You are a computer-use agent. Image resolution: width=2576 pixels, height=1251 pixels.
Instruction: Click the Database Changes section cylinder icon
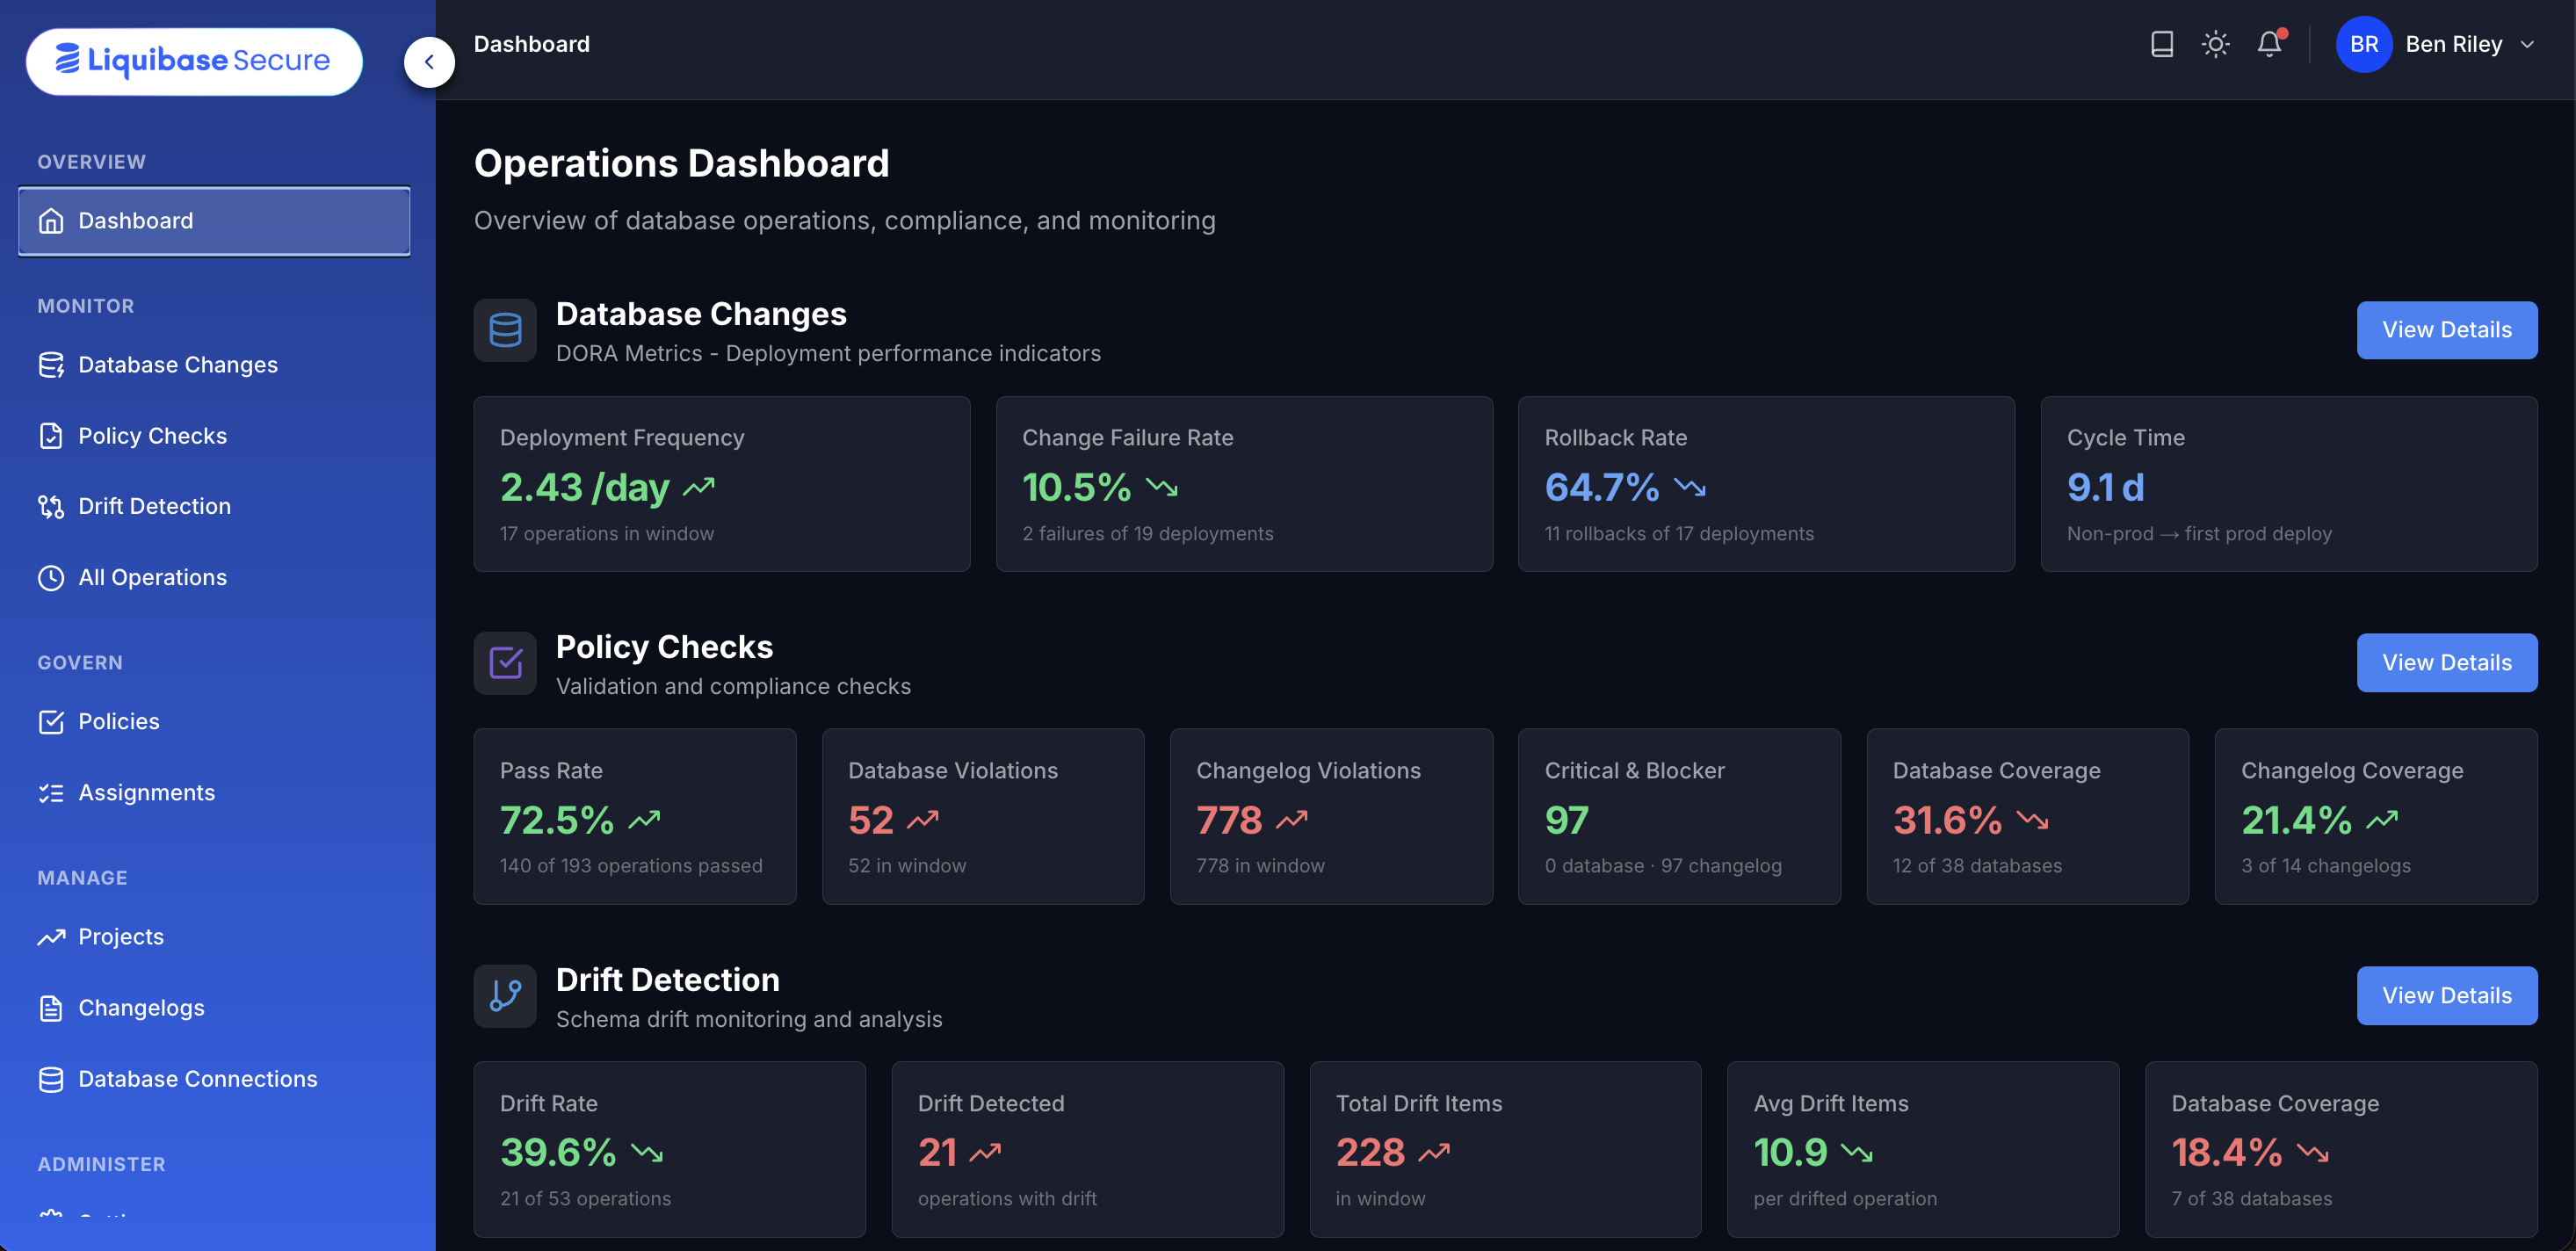[505, 330]
